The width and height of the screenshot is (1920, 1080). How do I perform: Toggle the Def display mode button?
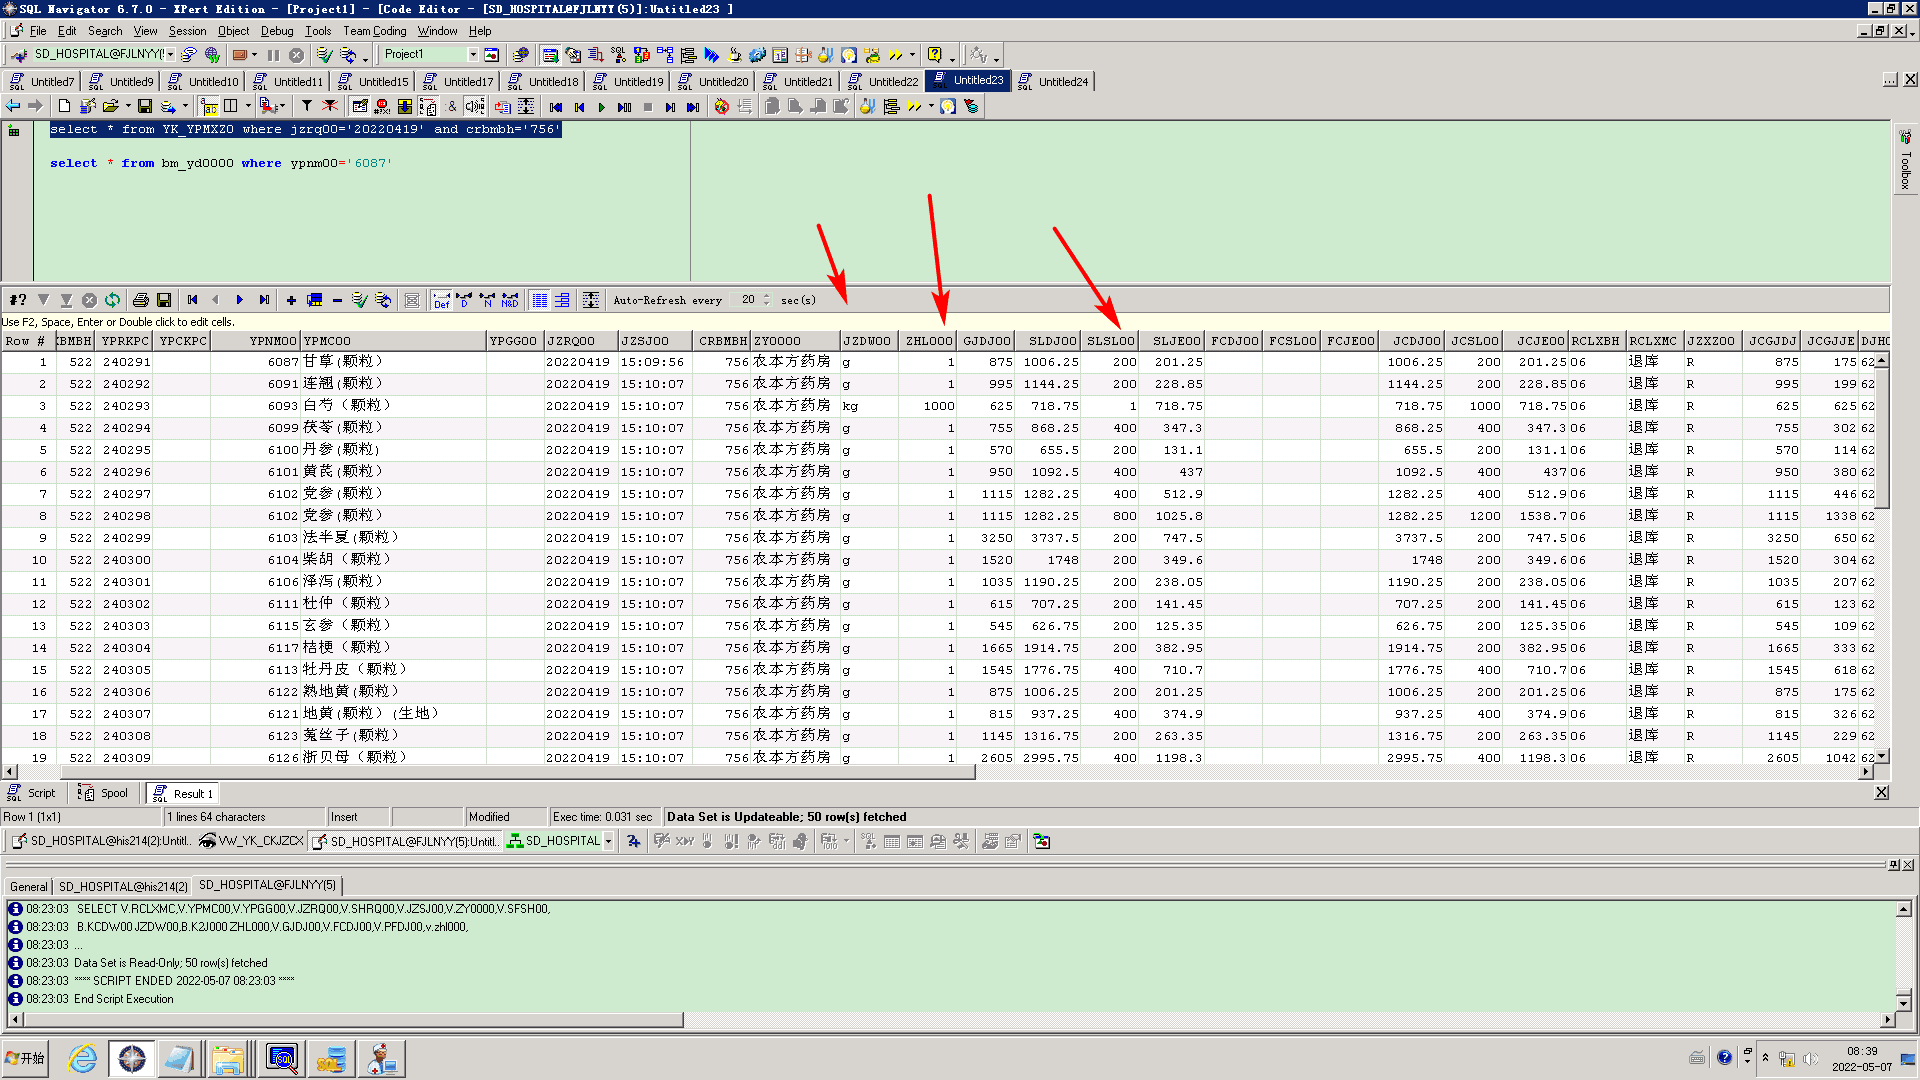(x=441, y=300)
